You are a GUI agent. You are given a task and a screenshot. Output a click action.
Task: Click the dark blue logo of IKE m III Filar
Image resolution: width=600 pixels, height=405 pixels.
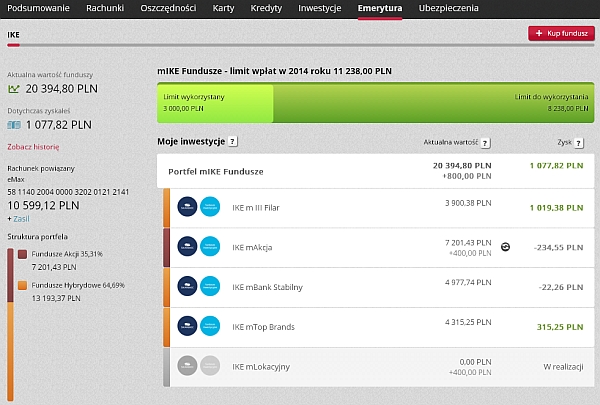point(187,207)
